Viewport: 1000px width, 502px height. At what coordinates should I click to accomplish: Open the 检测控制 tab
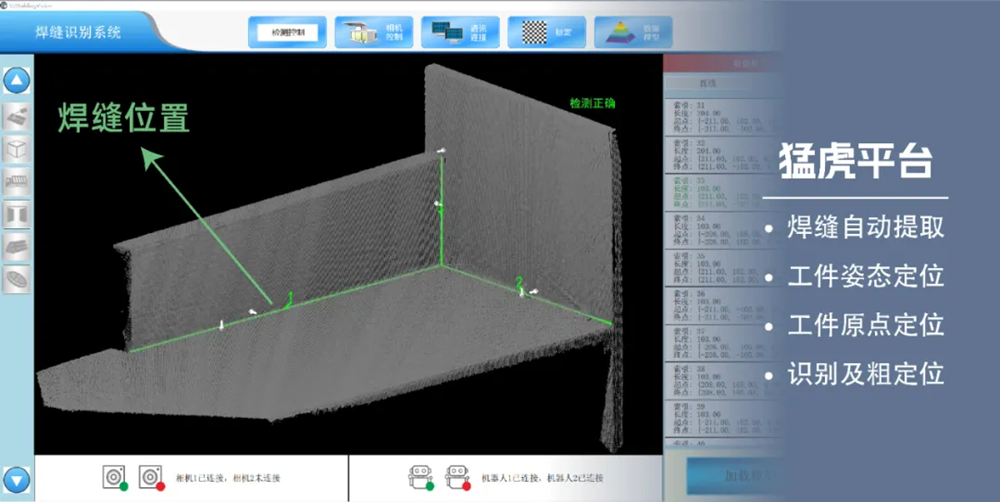pyautogui.click(x=287, y=32)
